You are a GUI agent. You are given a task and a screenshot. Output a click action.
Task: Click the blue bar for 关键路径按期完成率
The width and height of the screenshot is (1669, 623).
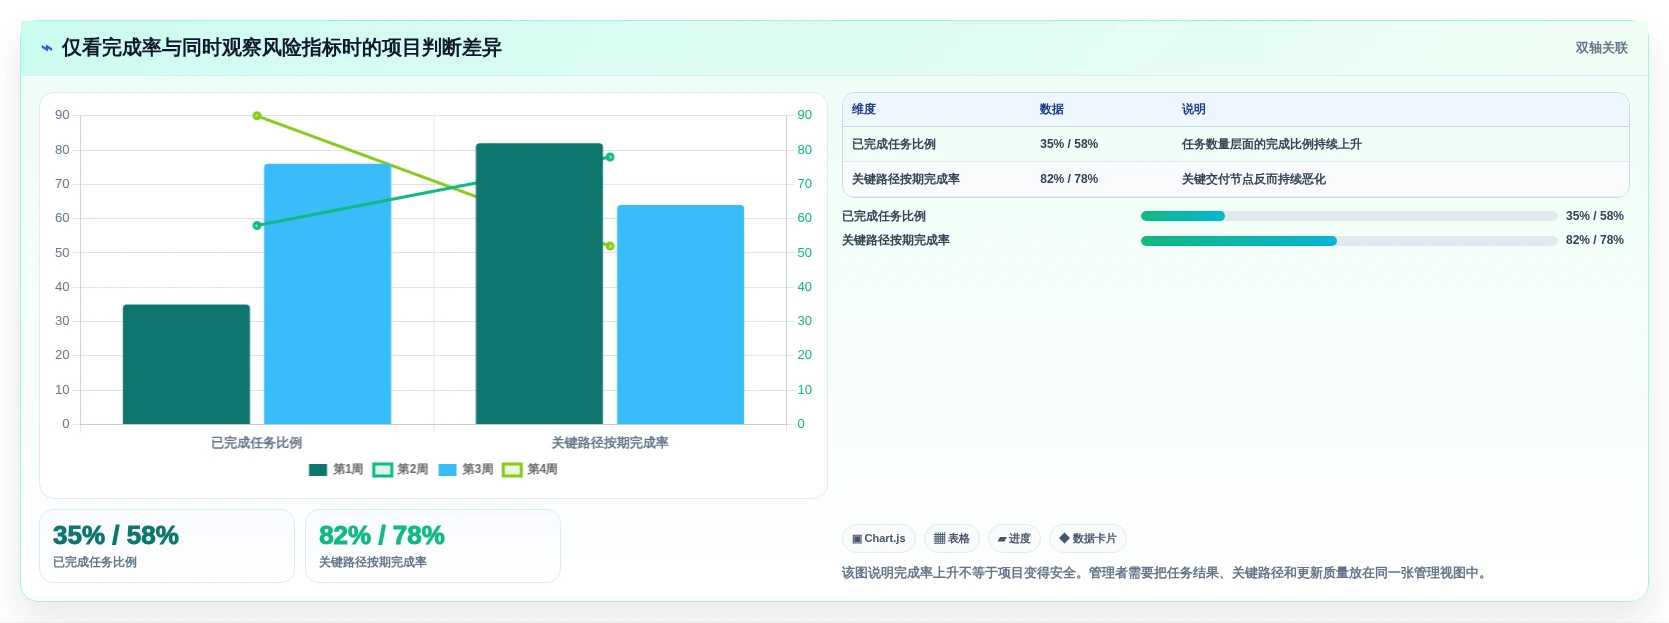[680, 314]
